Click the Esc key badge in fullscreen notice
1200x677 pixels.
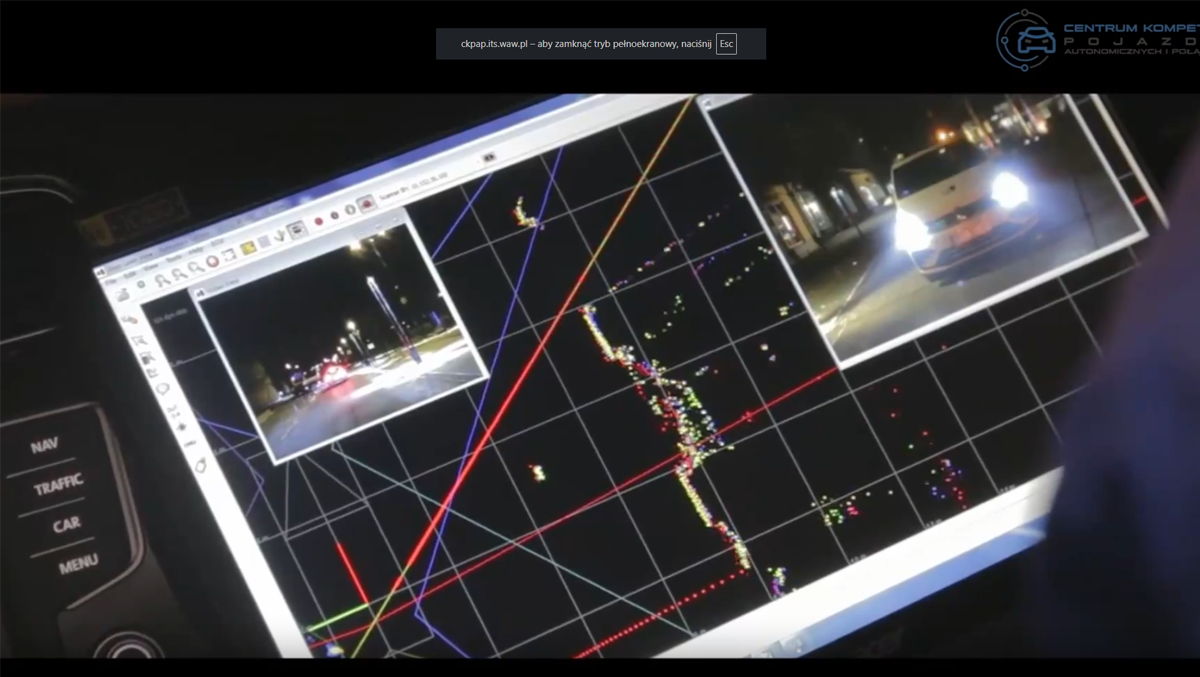[726, 44]
